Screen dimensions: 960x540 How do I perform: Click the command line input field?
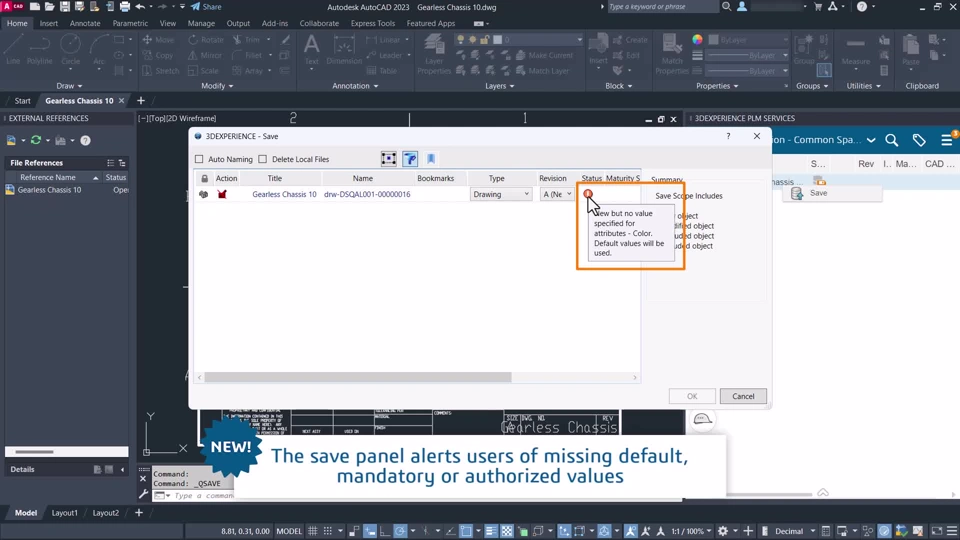[x=202, y=495]
